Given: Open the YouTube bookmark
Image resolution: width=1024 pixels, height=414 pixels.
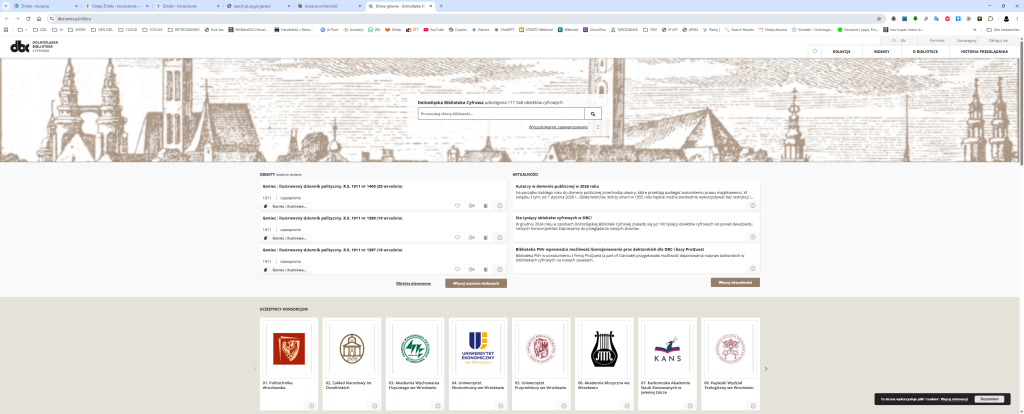Looking at the screenshot, I should 434,29.
